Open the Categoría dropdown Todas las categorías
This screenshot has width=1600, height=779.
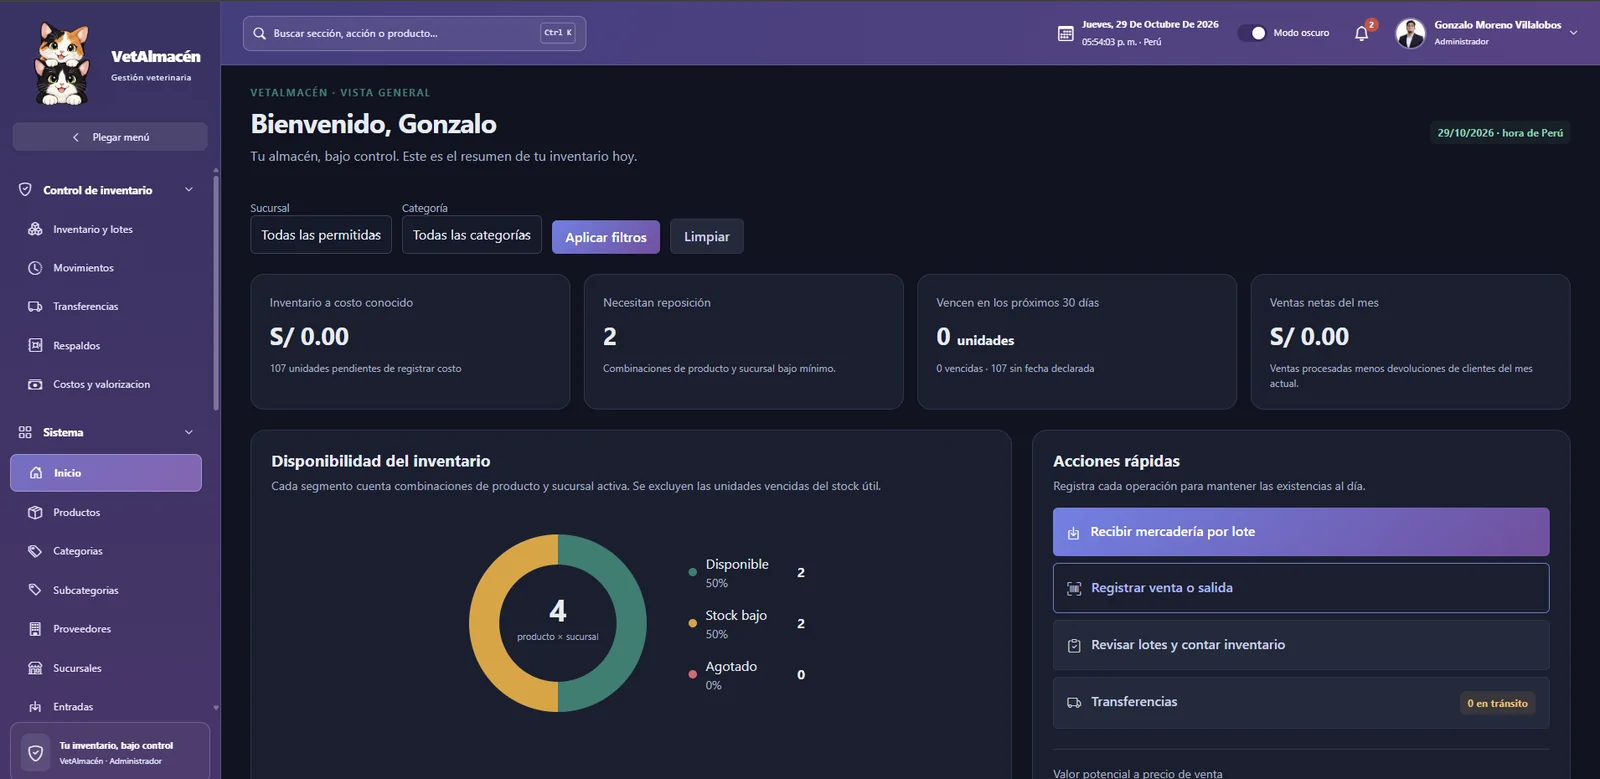472,235
